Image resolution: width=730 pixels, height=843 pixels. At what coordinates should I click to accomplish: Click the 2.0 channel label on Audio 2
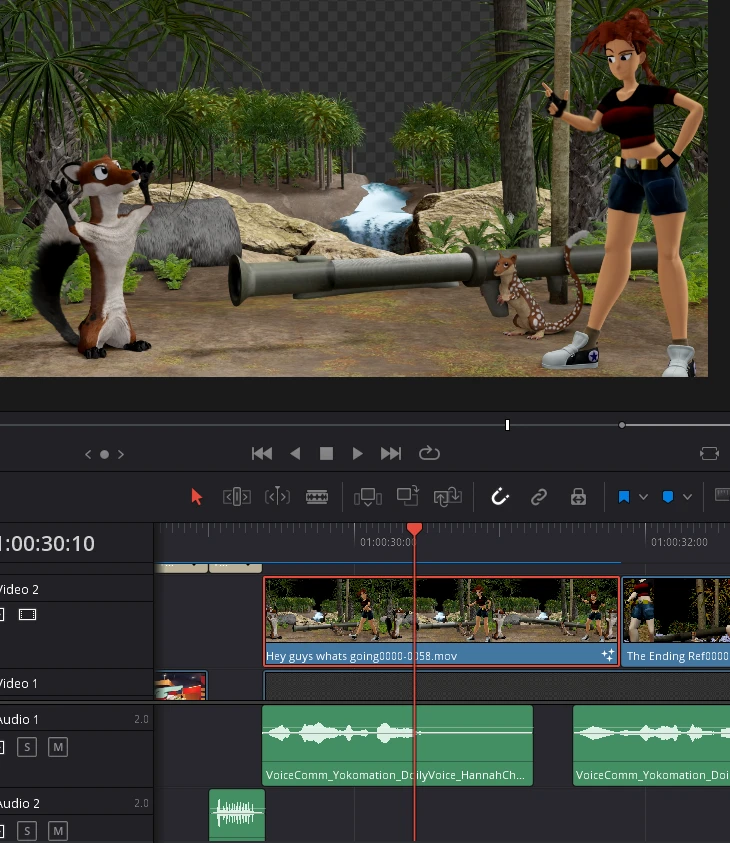(x=141, y=803)
